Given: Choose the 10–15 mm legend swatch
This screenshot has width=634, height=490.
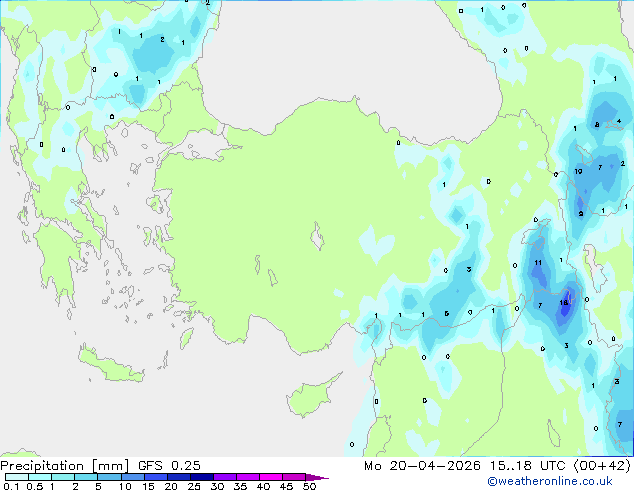Looking at the screenshot, I should (132, 477).
